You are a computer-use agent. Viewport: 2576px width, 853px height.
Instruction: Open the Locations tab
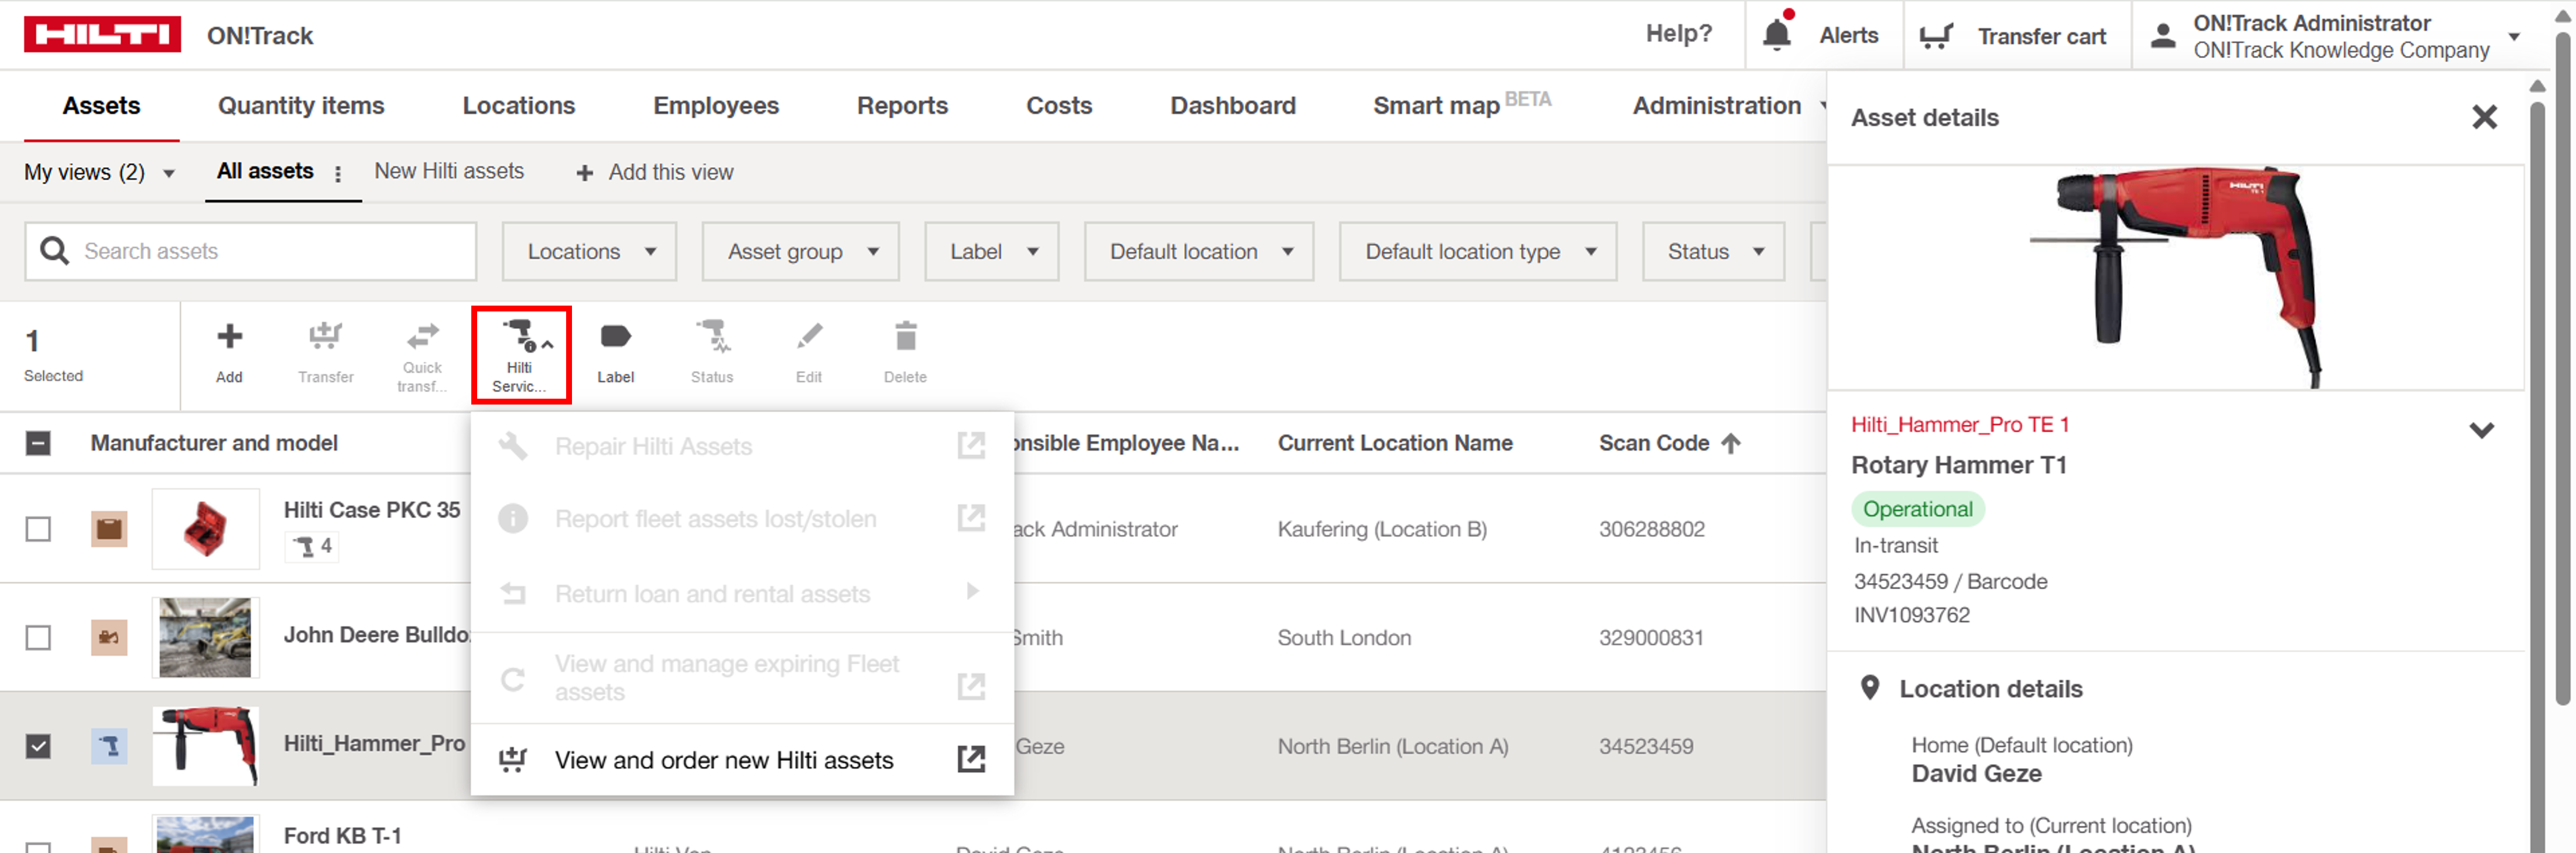518,105
